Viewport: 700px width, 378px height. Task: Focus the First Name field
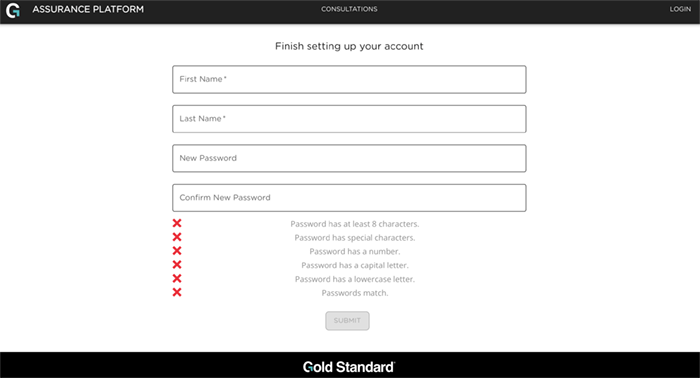[x=349, y=79]
